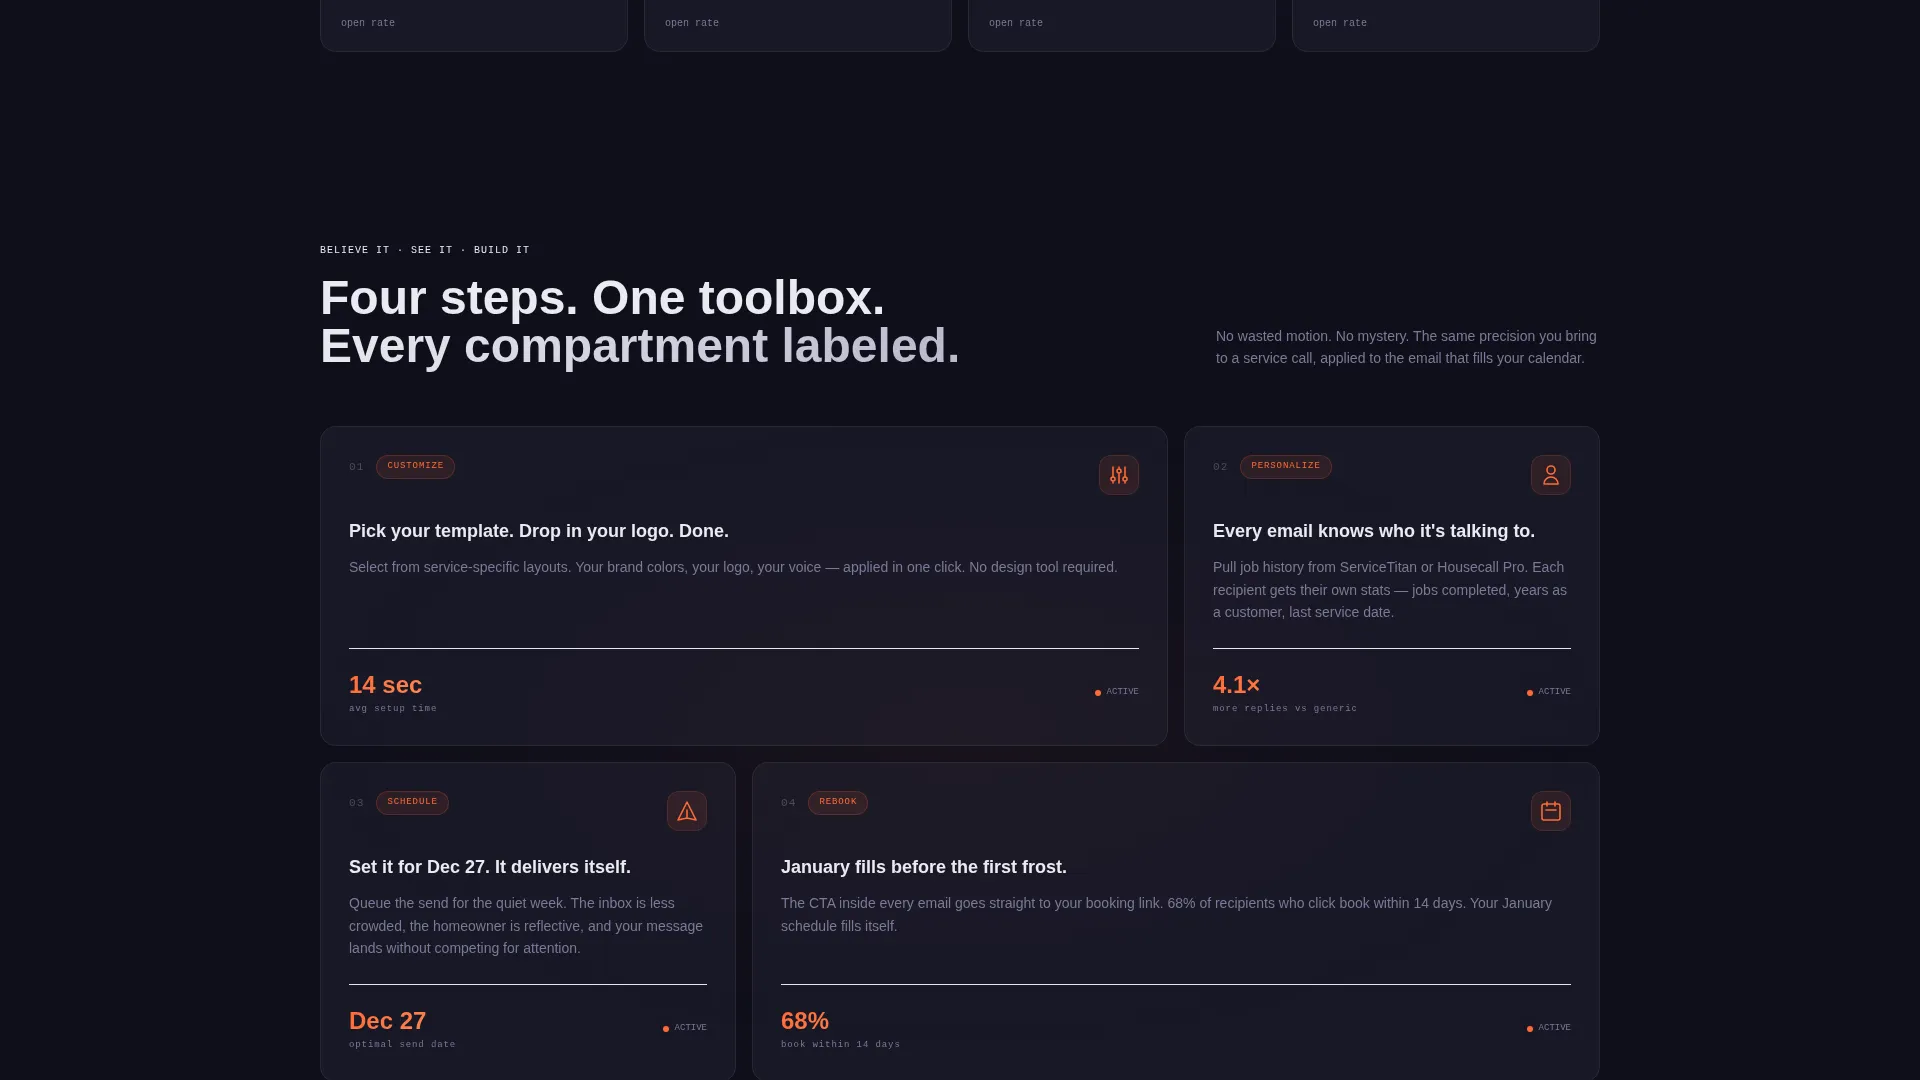
Task: Open 'Every email knows who it's talking to' heading
Action: [x=1374, y=531]
